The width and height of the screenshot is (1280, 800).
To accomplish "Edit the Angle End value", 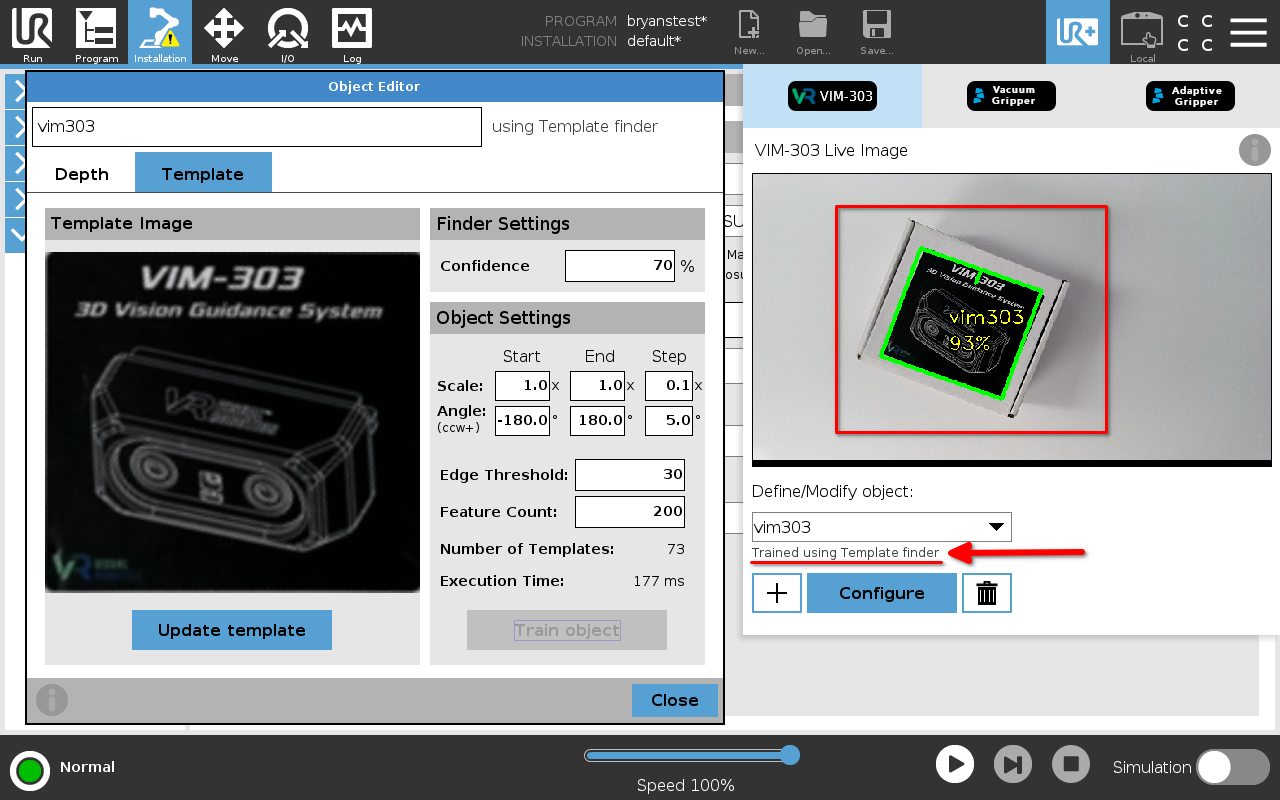I will click(597, 420).
